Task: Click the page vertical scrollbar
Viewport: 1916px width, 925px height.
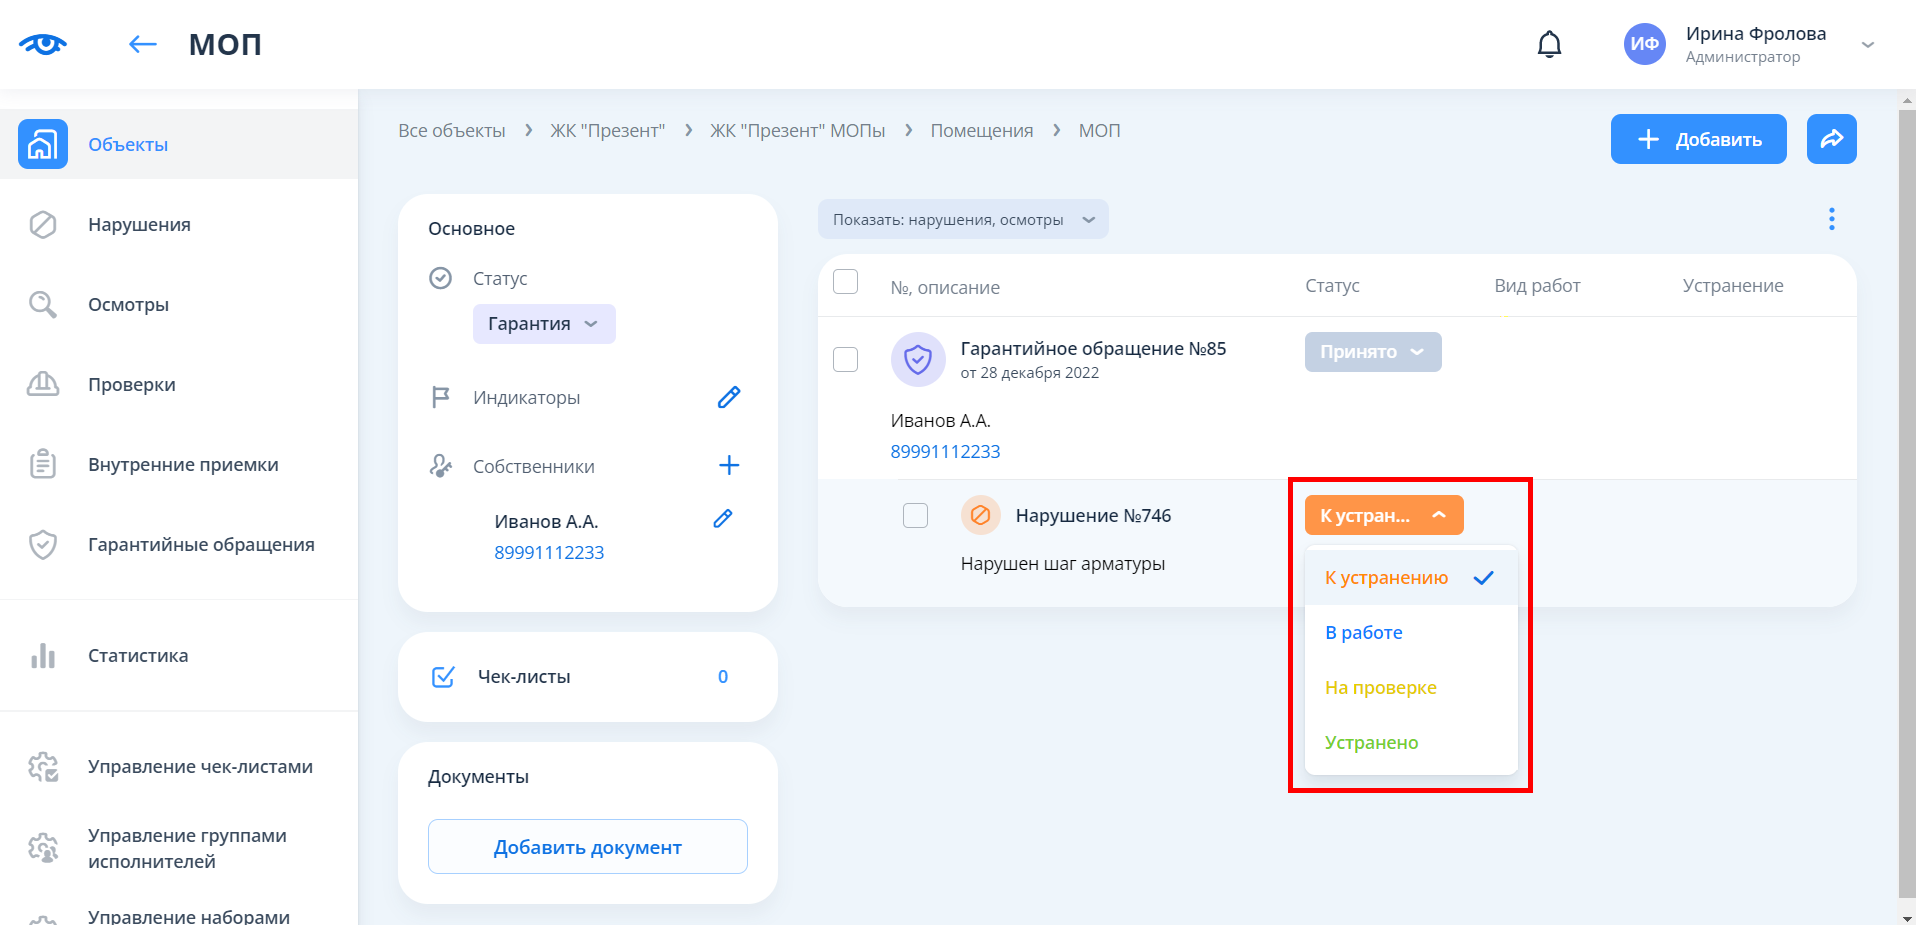Action: click(1906, 500)
